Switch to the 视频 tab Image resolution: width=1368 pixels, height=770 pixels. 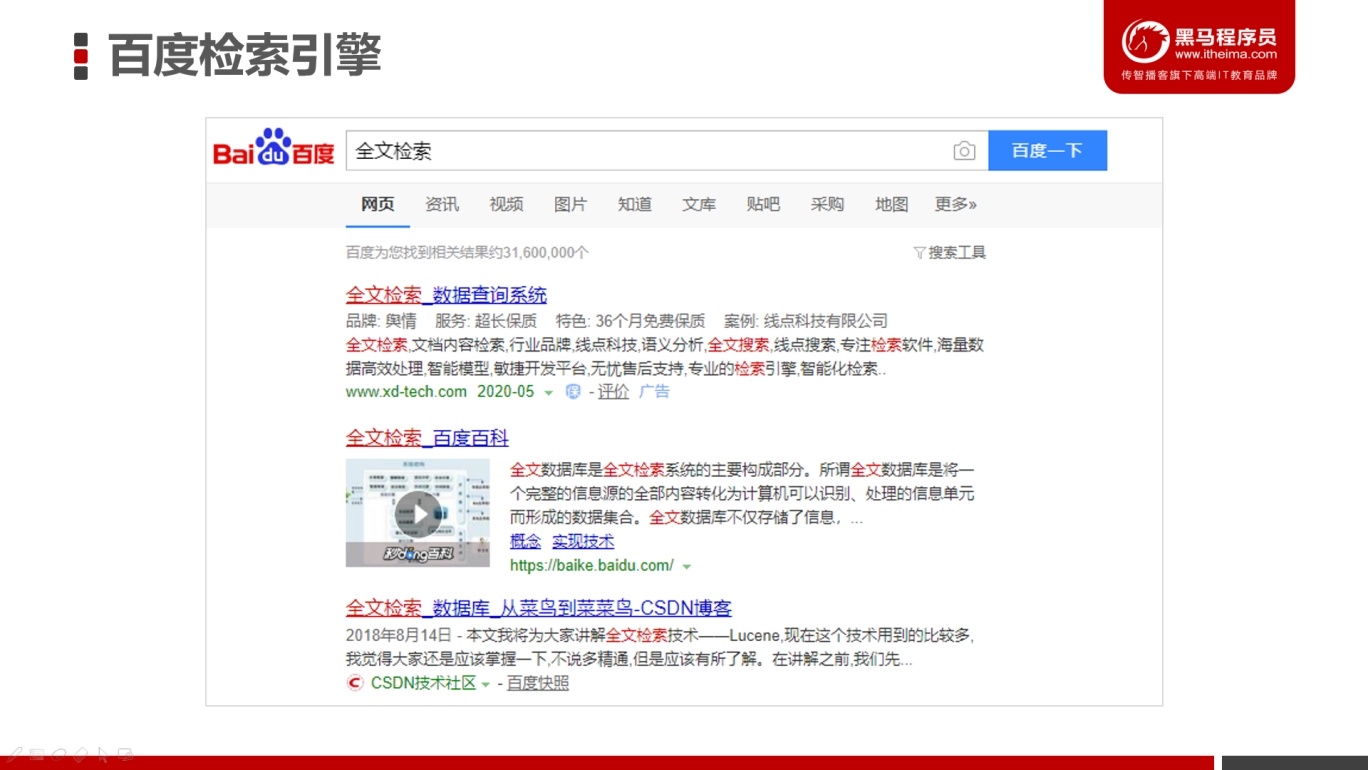pyautogui.click(x=506, y=204)
